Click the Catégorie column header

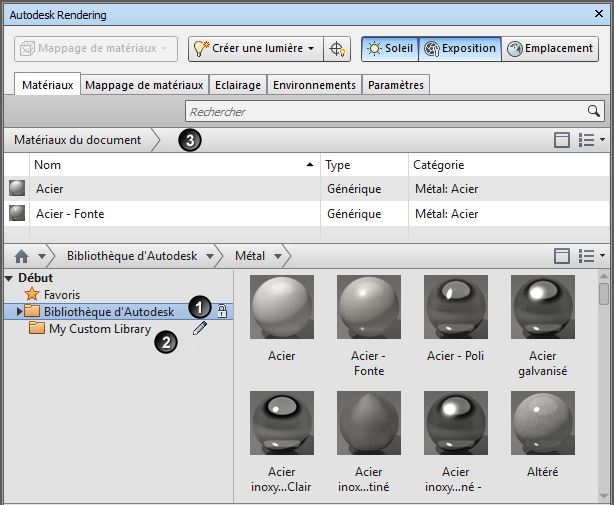click(509, 165)
